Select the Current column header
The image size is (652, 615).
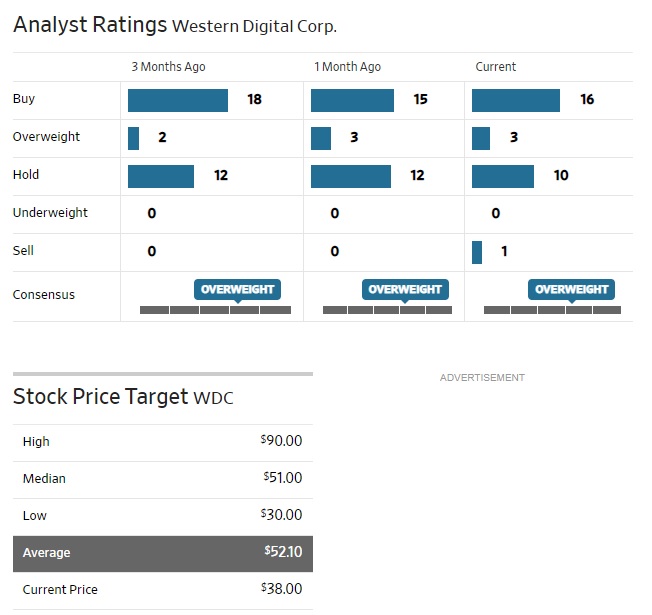point(496,67)
